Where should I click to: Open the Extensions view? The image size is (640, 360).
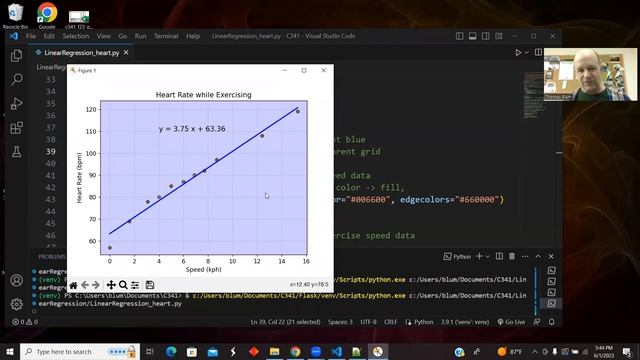pos(16,128)
